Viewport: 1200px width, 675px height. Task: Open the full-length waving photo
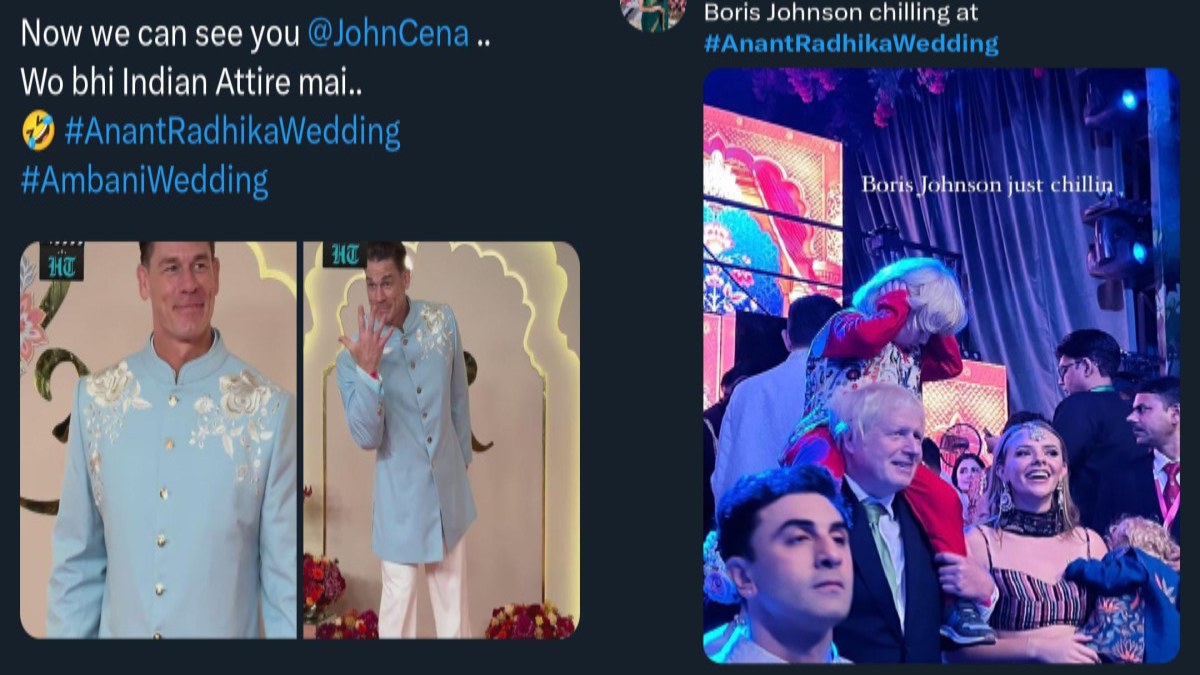[x=441, y=440]
